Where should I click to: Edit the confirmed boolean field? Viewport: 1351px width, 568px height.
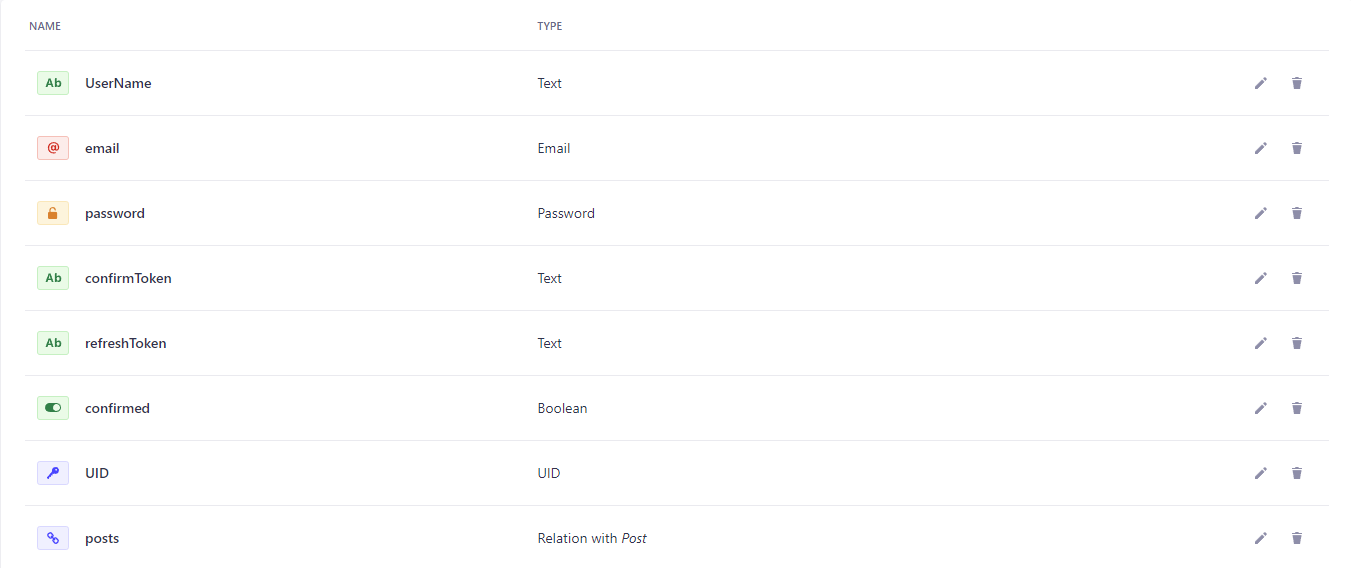coord(1260,408)
